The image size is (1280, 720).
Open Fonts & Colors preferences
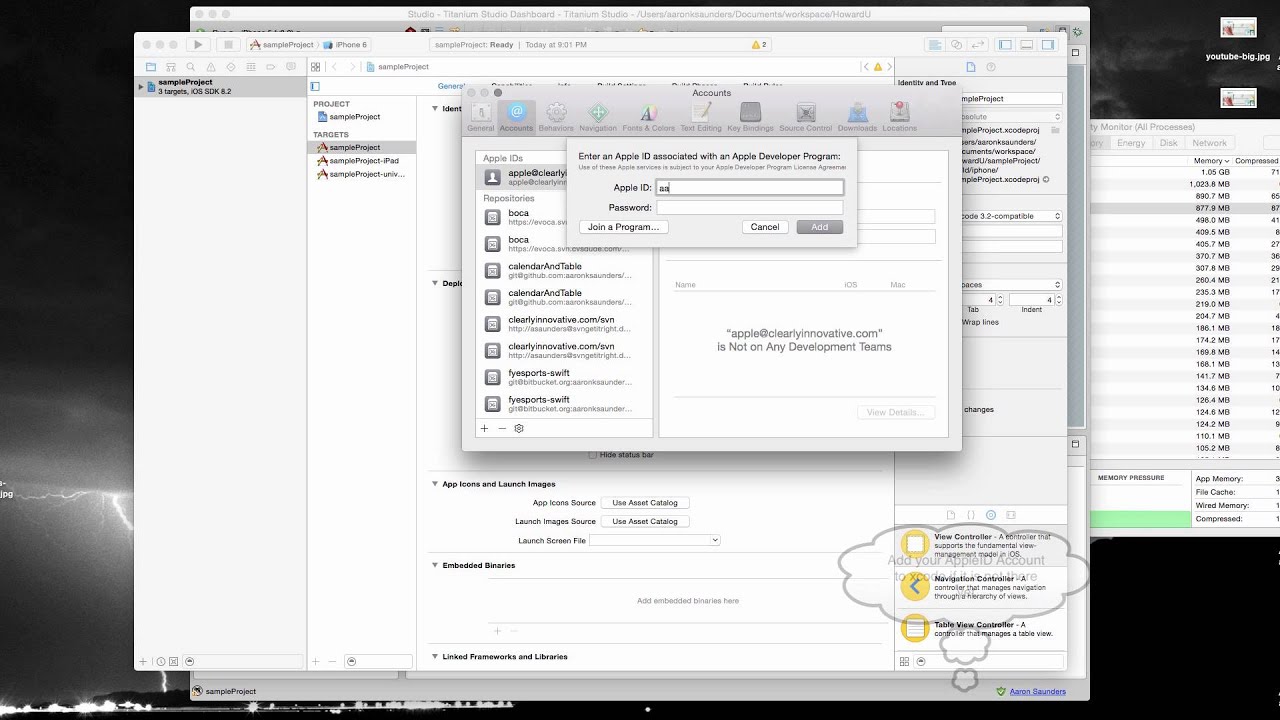coord(648,117)
